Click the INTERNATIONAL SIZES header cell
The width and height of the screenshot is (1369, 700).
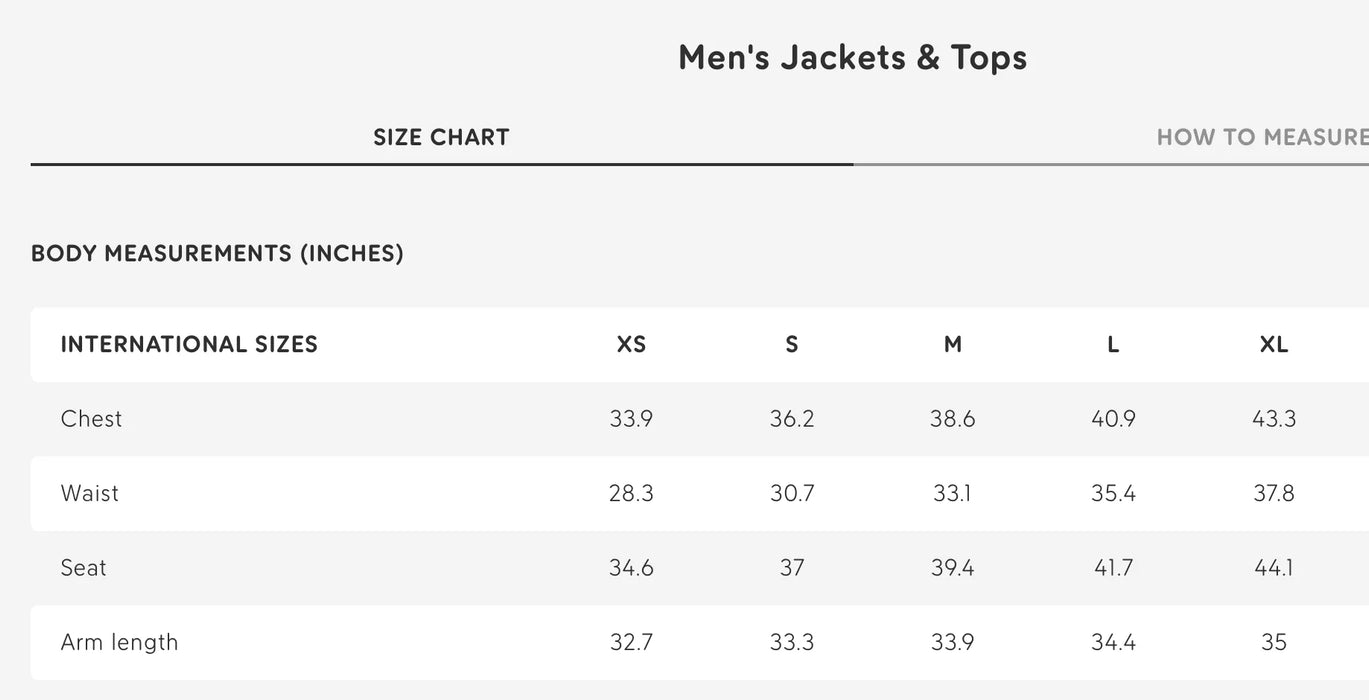[x=189, y=344]
